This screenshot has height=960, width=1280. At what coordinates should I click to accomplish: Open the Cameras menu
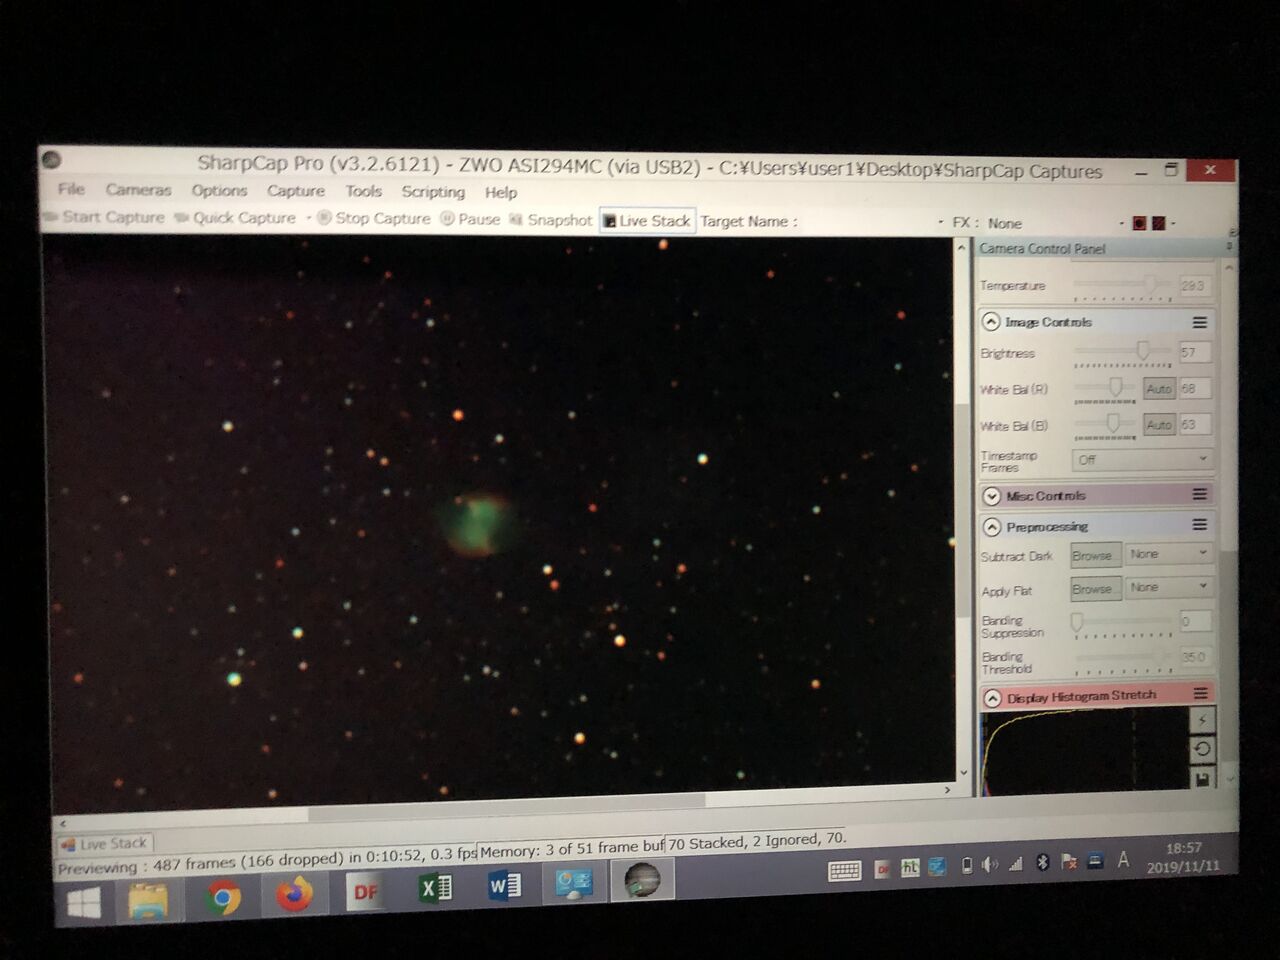(x=138, y=189)
